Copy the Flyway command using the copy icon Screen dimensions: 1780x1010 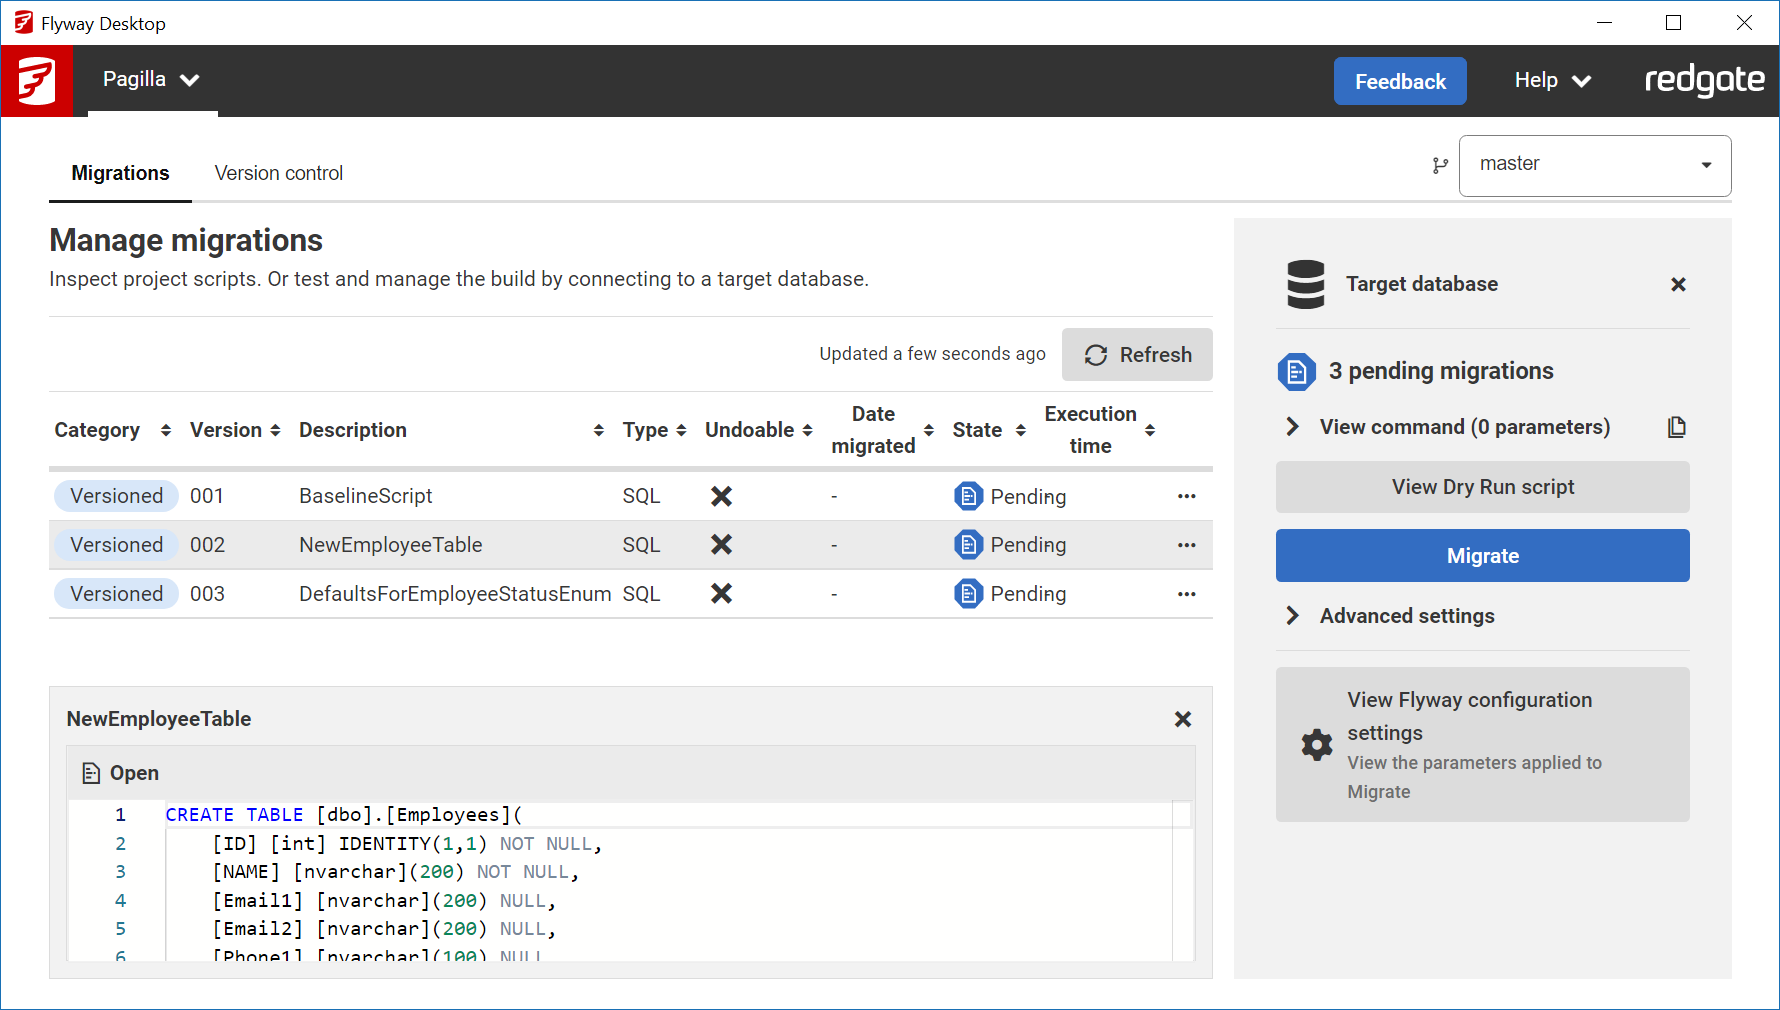pos(1676,427)
